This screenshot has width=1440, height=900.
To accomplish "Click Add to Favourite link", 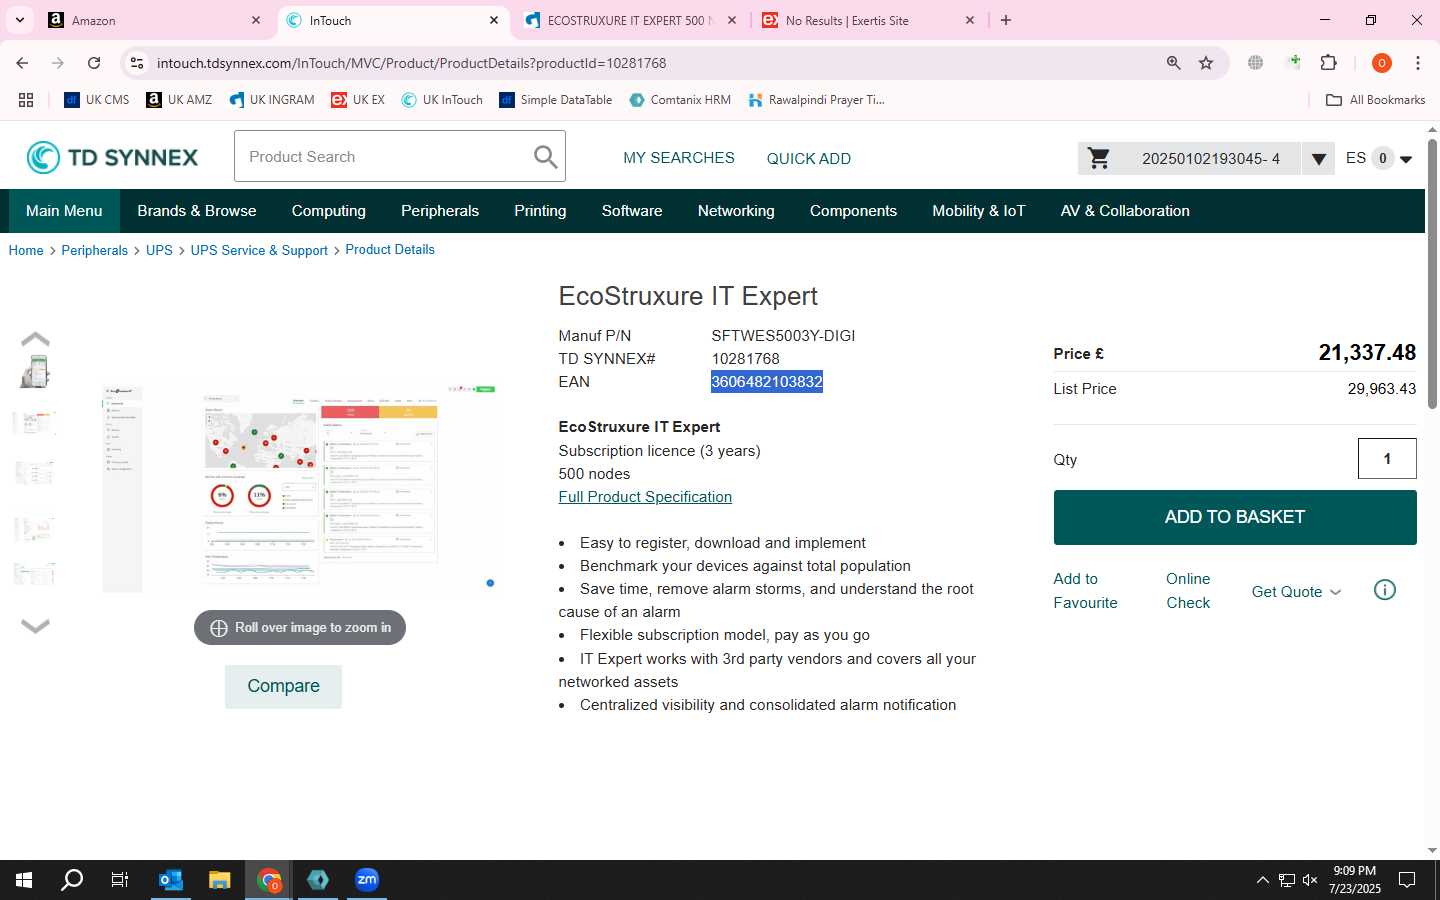I will [x=1085, y=591].
